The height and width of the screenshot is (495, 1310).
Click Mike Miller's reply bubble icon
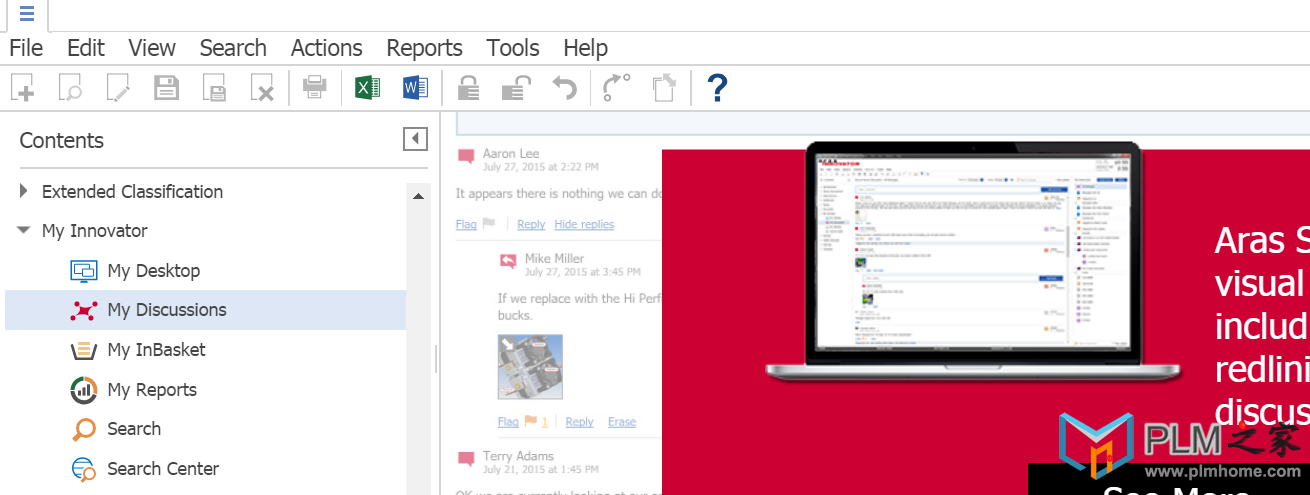[x=508, y=262]
